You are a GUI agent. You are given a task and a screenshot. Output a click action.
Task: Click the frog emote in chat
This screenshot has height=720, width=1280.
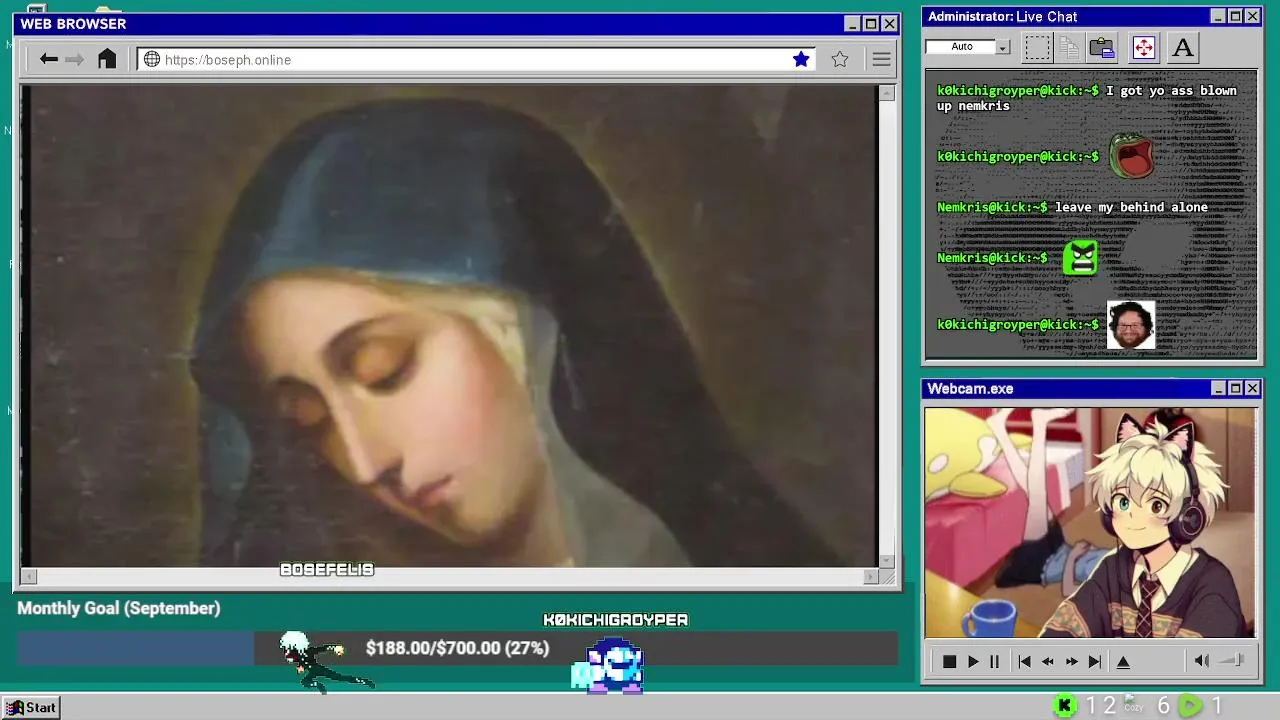point(1132,156)
